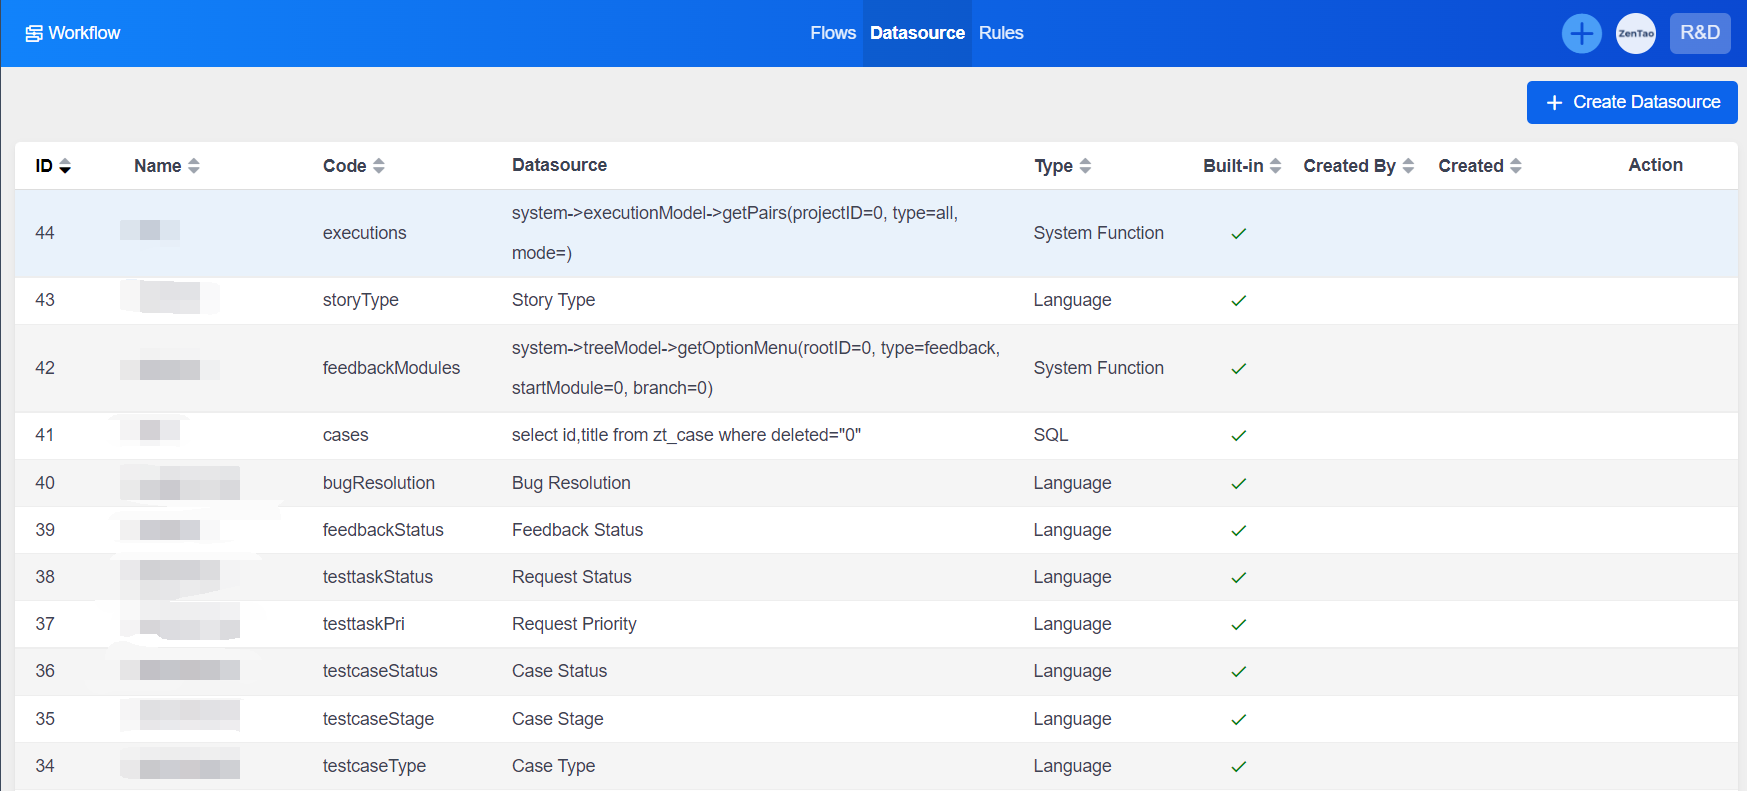The height and width of the screenshot is (791, 1747).
Task: Click Built-in checkmark for testcaseType row
Action: (1238, 767)
